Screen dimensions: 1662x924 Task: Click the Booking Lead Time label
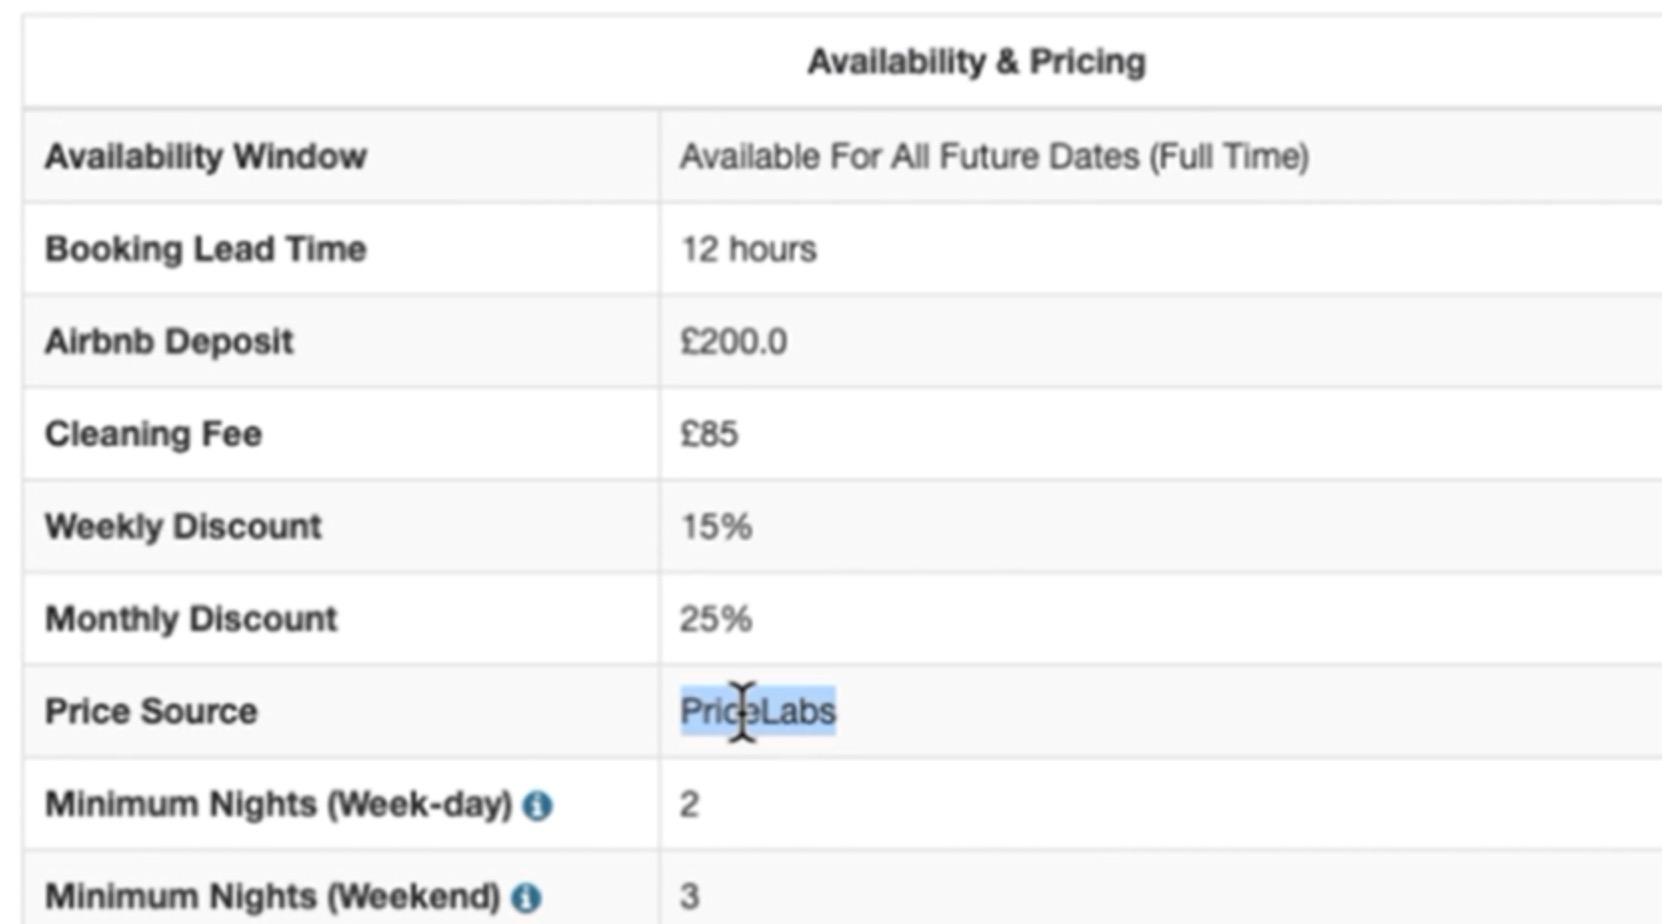(x=206, y=249)
